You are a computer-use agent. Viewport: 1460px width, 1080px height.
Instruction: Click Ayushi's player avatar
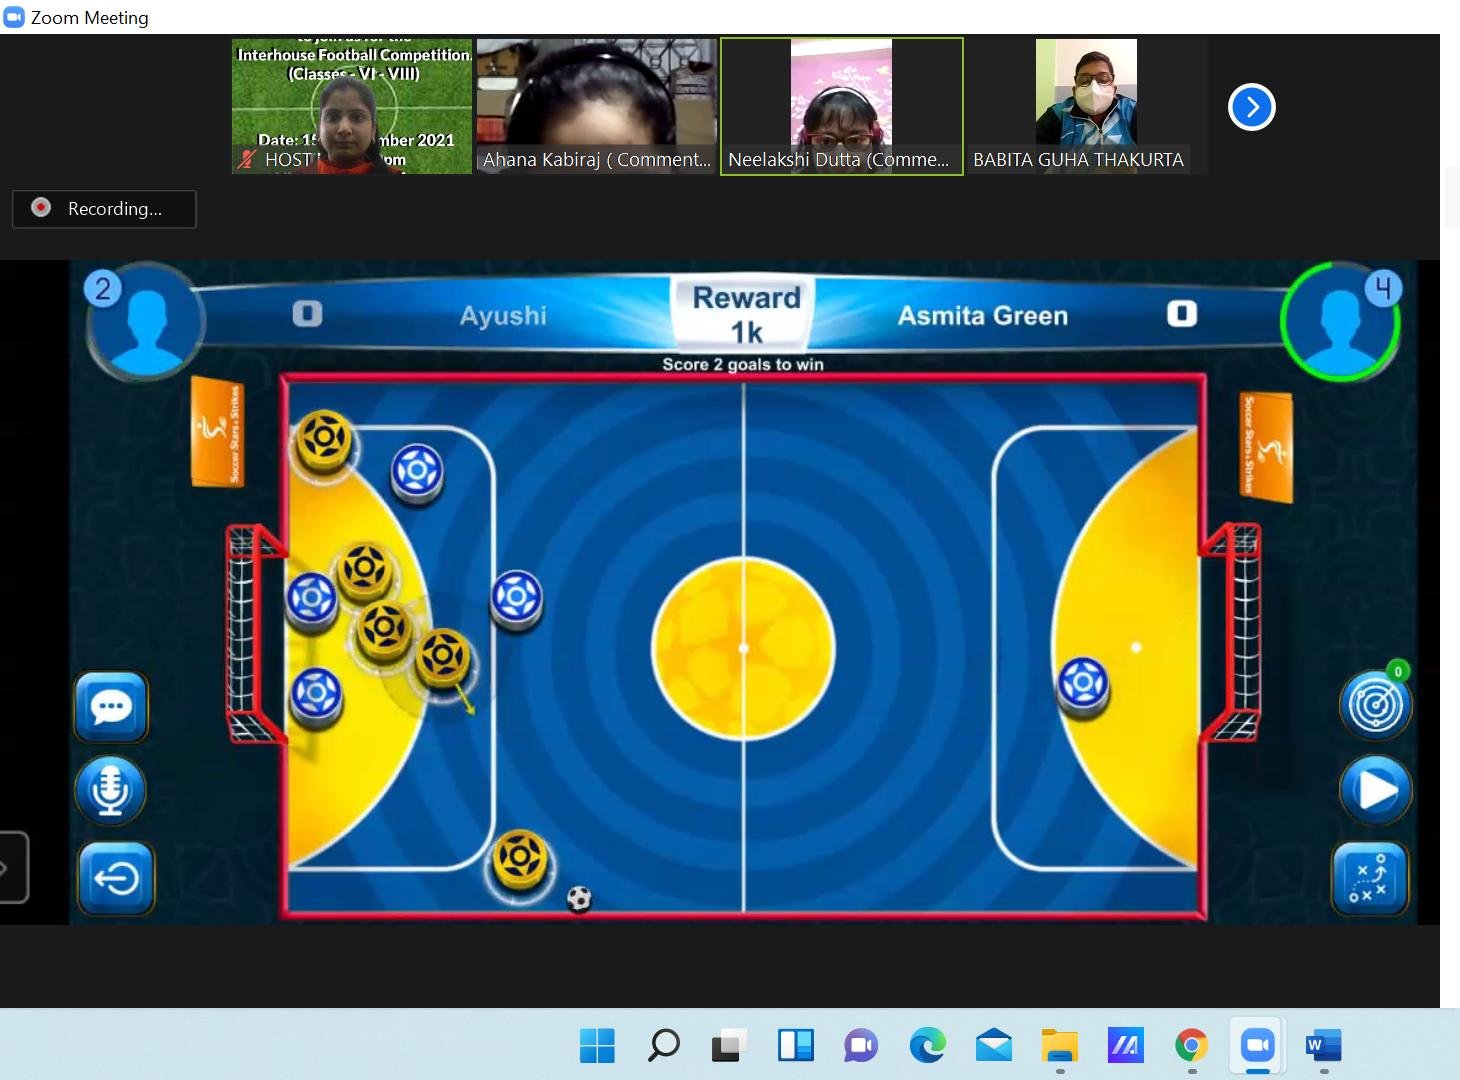[146, 322]
